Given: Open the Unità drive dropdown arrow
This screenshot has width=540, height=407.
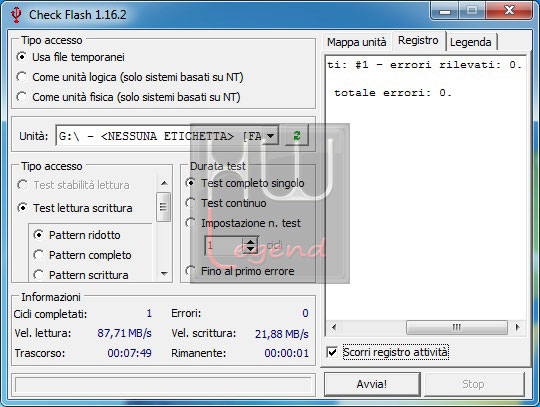Looking at the screenshot, I should tap(271, 136).
